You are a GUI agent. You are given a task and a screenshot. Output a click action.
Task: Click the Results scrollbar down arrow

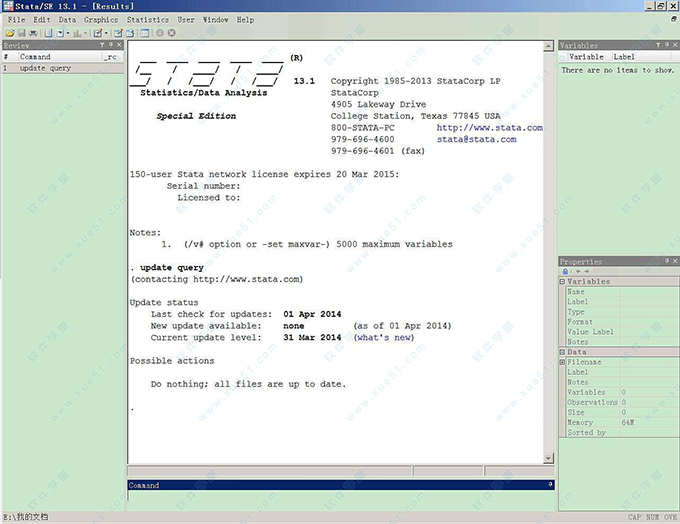click(x=548, y=458)
